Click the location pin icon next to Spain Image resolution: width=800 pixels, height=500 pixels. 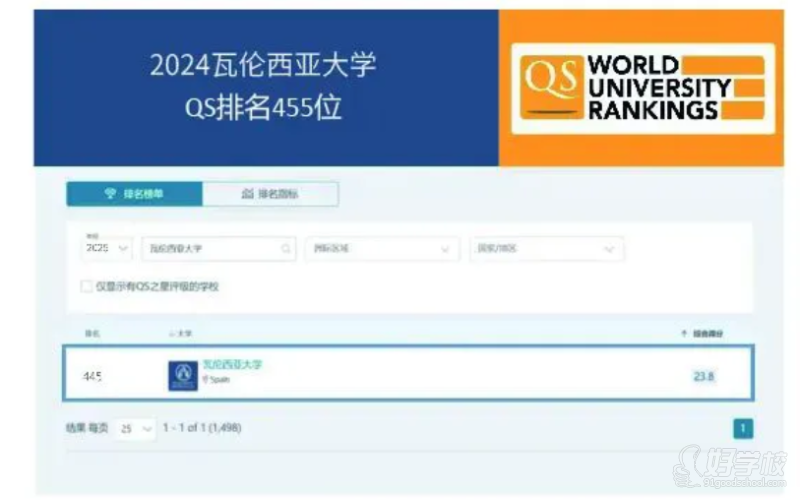(205, 381)
